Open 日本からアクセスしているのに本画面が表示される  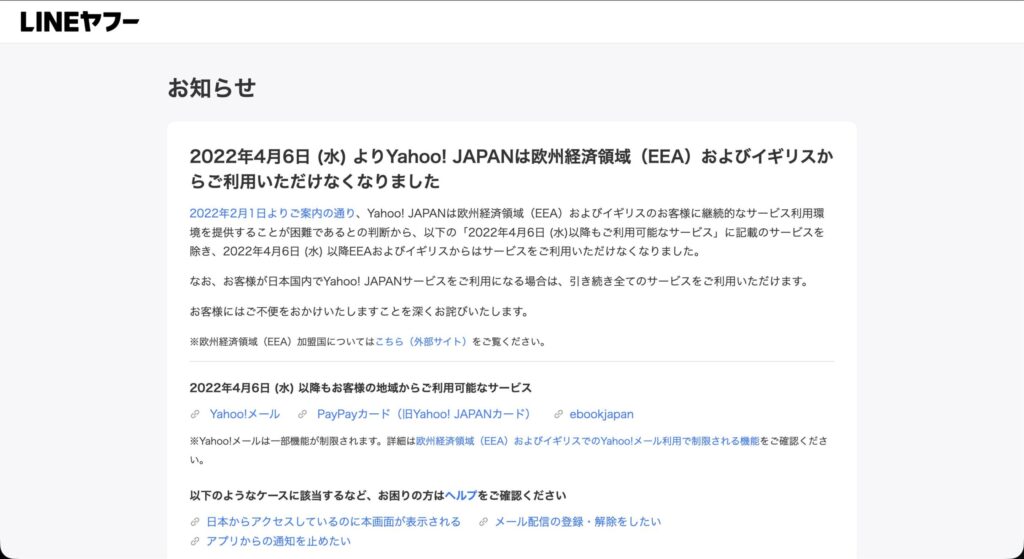point(333,522)
